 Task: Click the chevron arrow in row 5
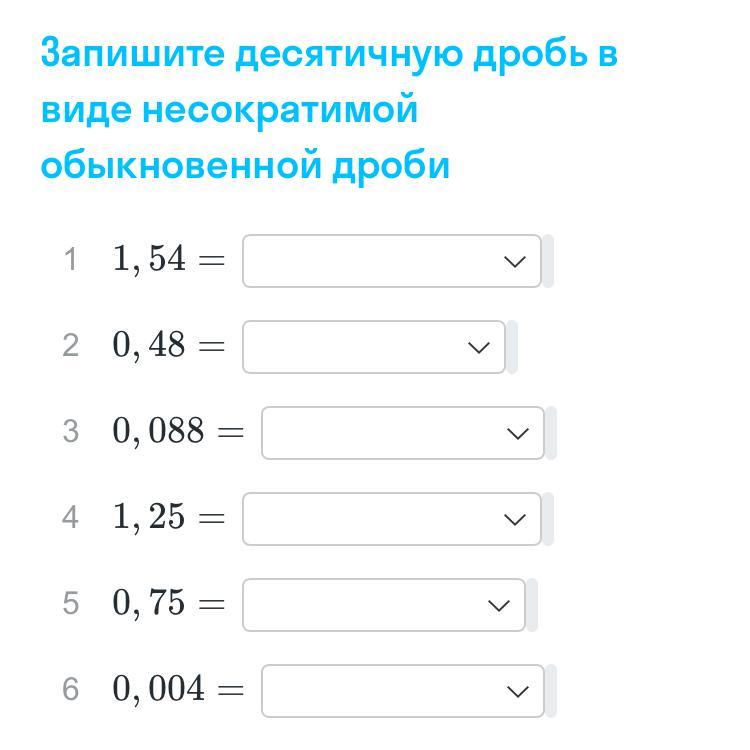pos(498,606)
